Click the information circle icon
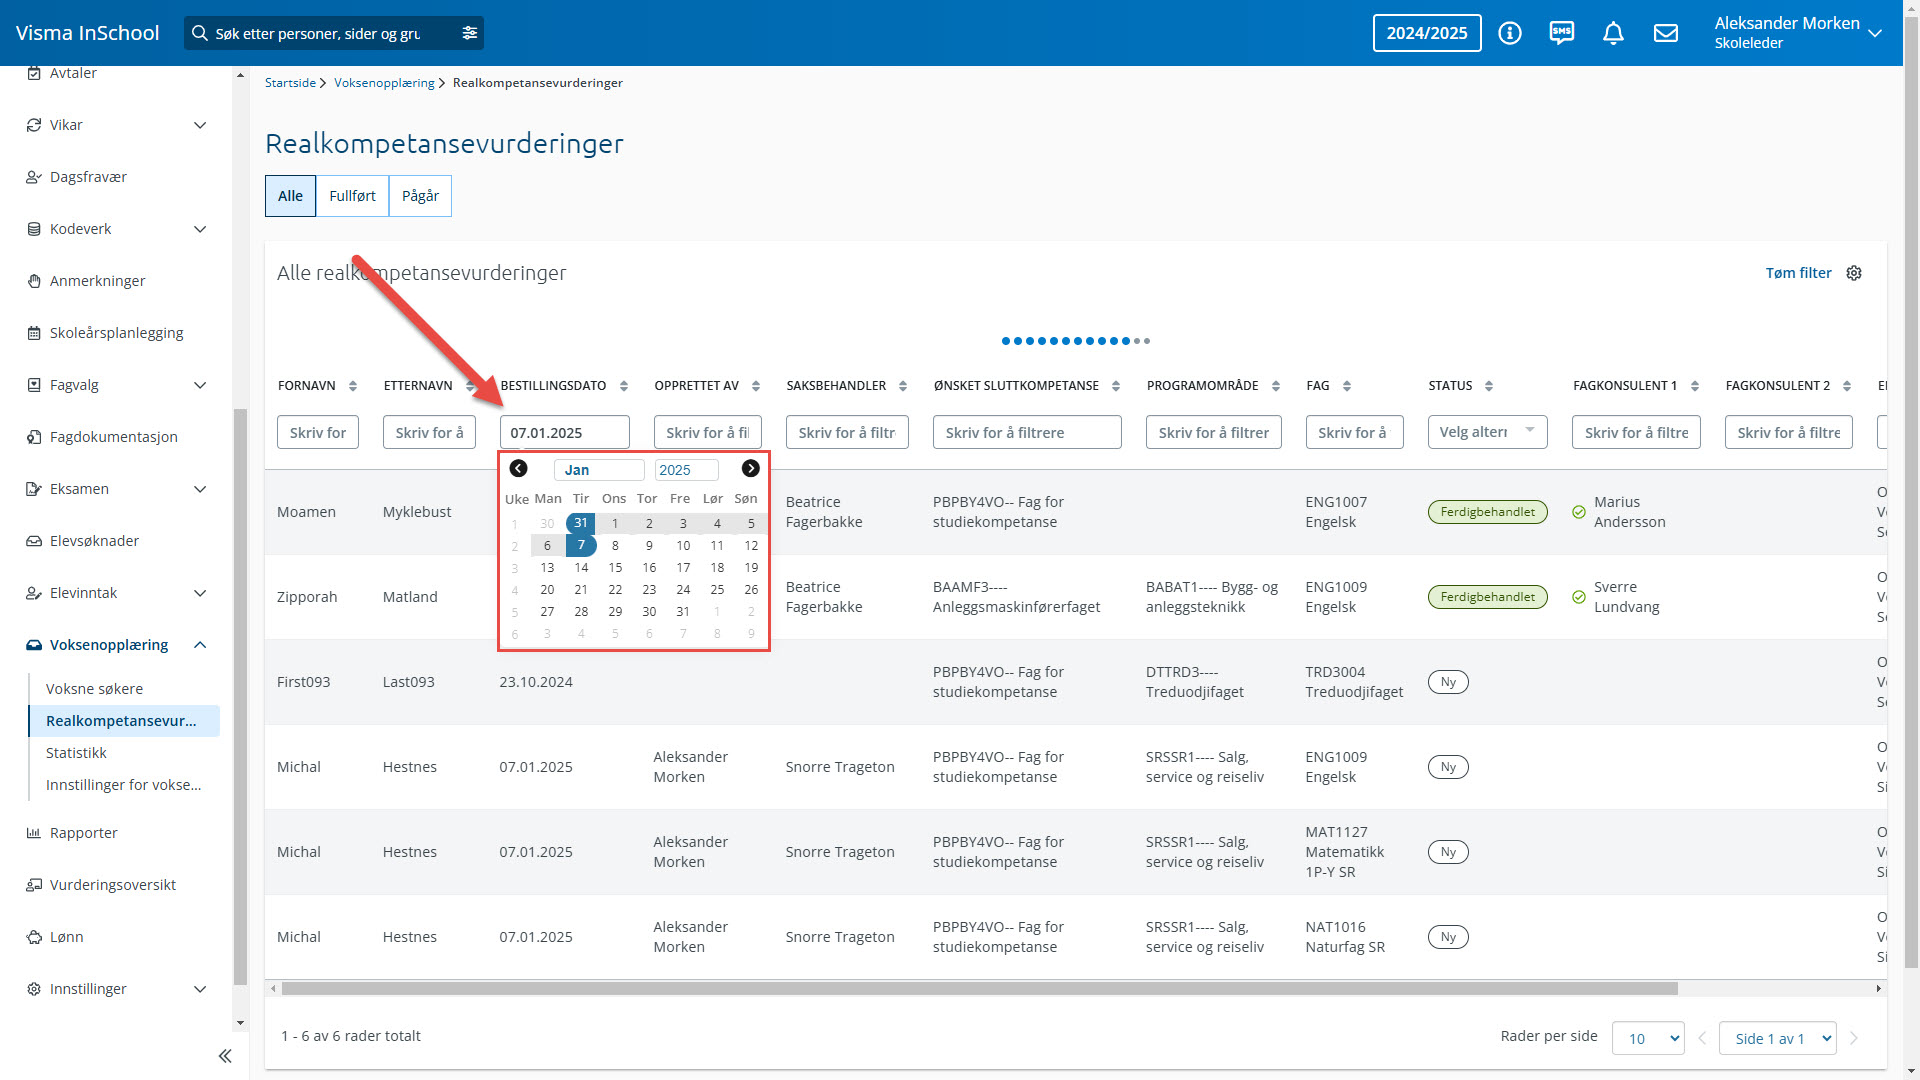The image size is (1920, 1080). click(x=1510, y=33)
